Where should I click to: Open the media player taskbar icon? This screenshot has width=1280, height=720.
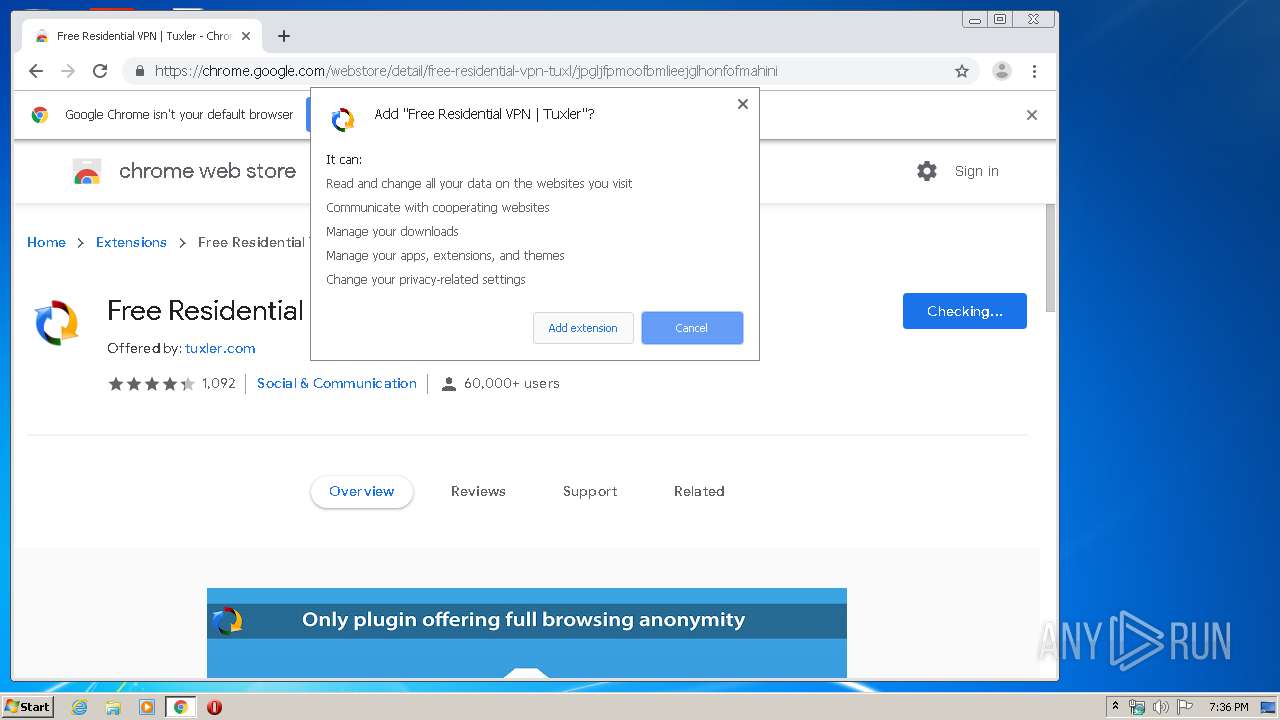tap(147, 707)
